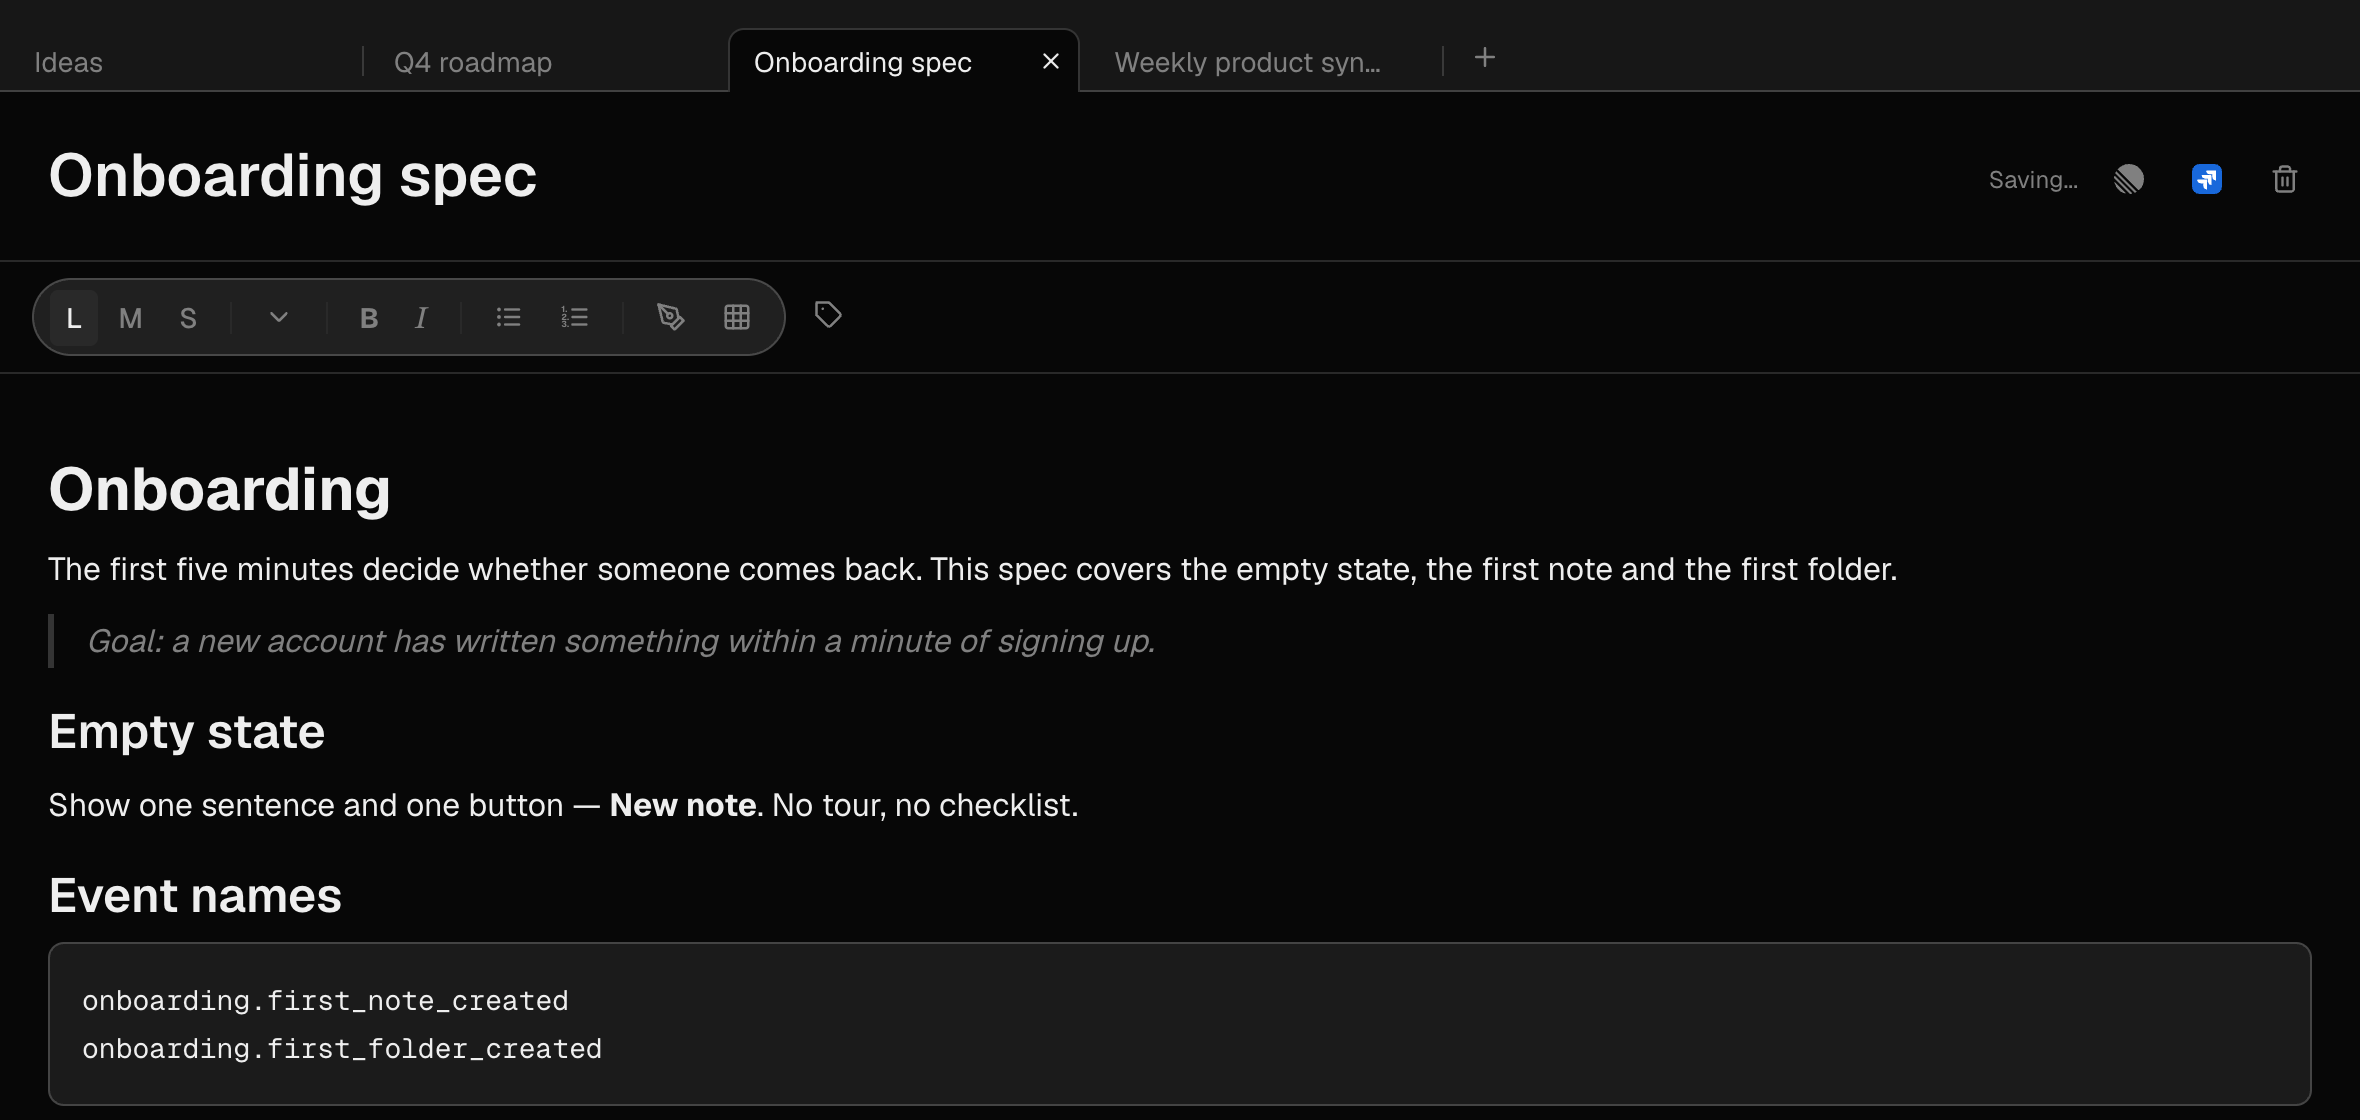Click the Linear integration icon
Image resolution: width=2360 pixels, height=1120 pixels.
[x=2129, y=179]
